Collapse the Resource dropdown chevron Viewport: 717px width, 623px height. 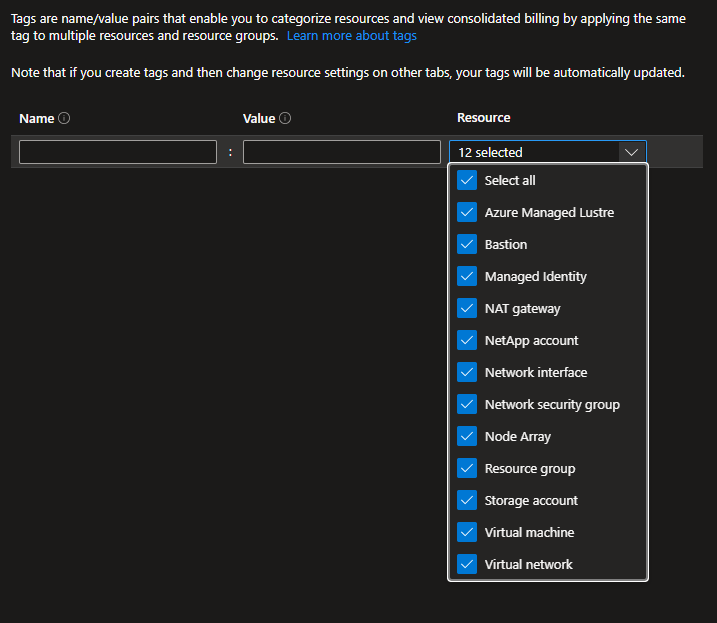631,152
